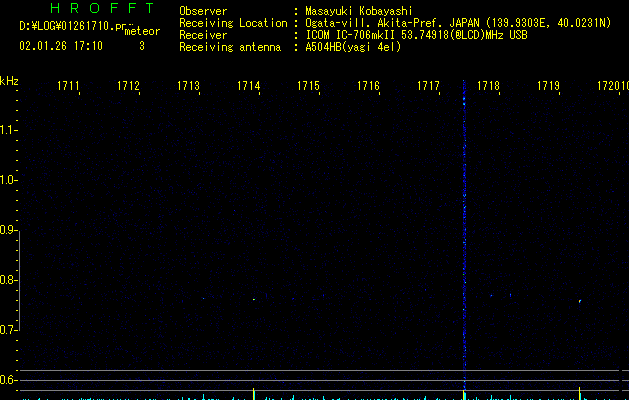Click the bright echo dot right of 1719
Screen dimensions: 629x400
coord(580,301)
